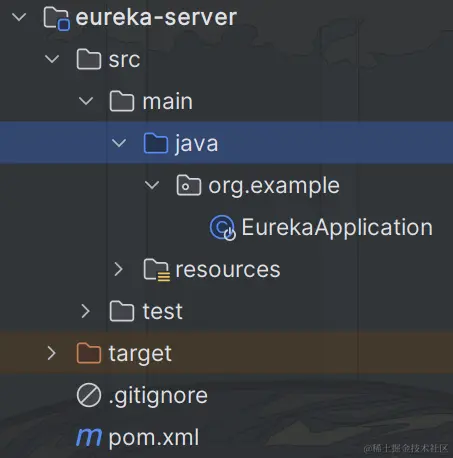Select the EurekaApplication class
The width and height of the screenshot is (453, 458).
(x=337, y=228)
